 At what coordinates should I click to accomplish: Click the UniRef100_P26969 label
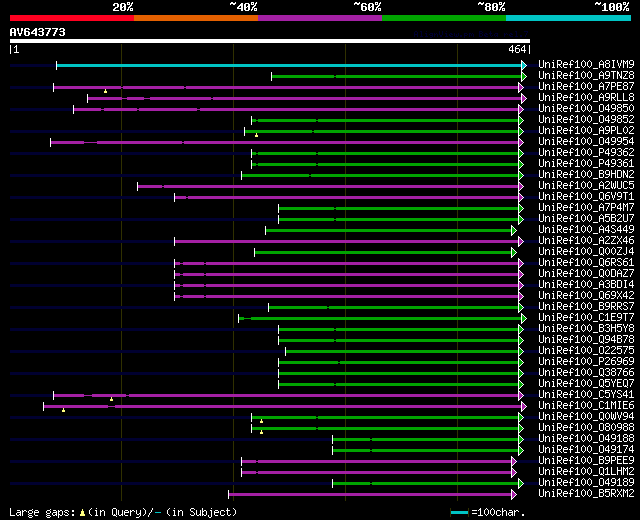coord(586,362)
